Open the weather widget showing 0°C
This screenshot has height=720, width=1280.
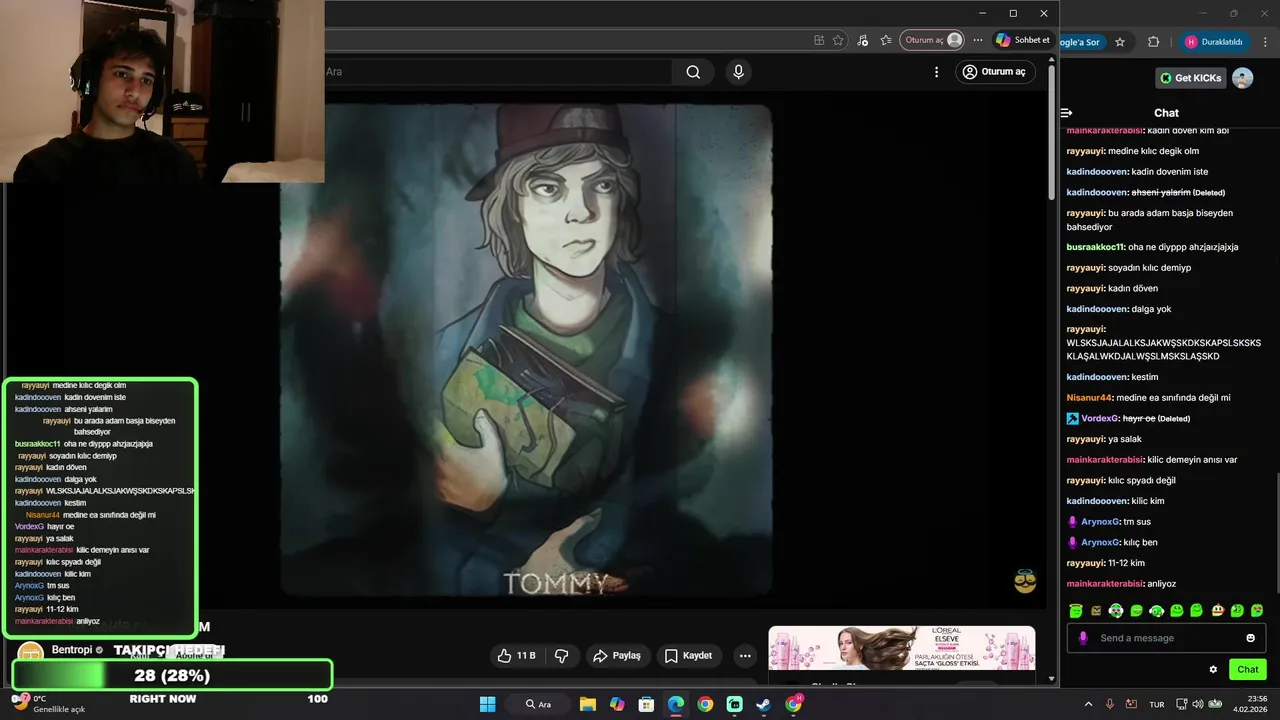(x=50, y=704)
